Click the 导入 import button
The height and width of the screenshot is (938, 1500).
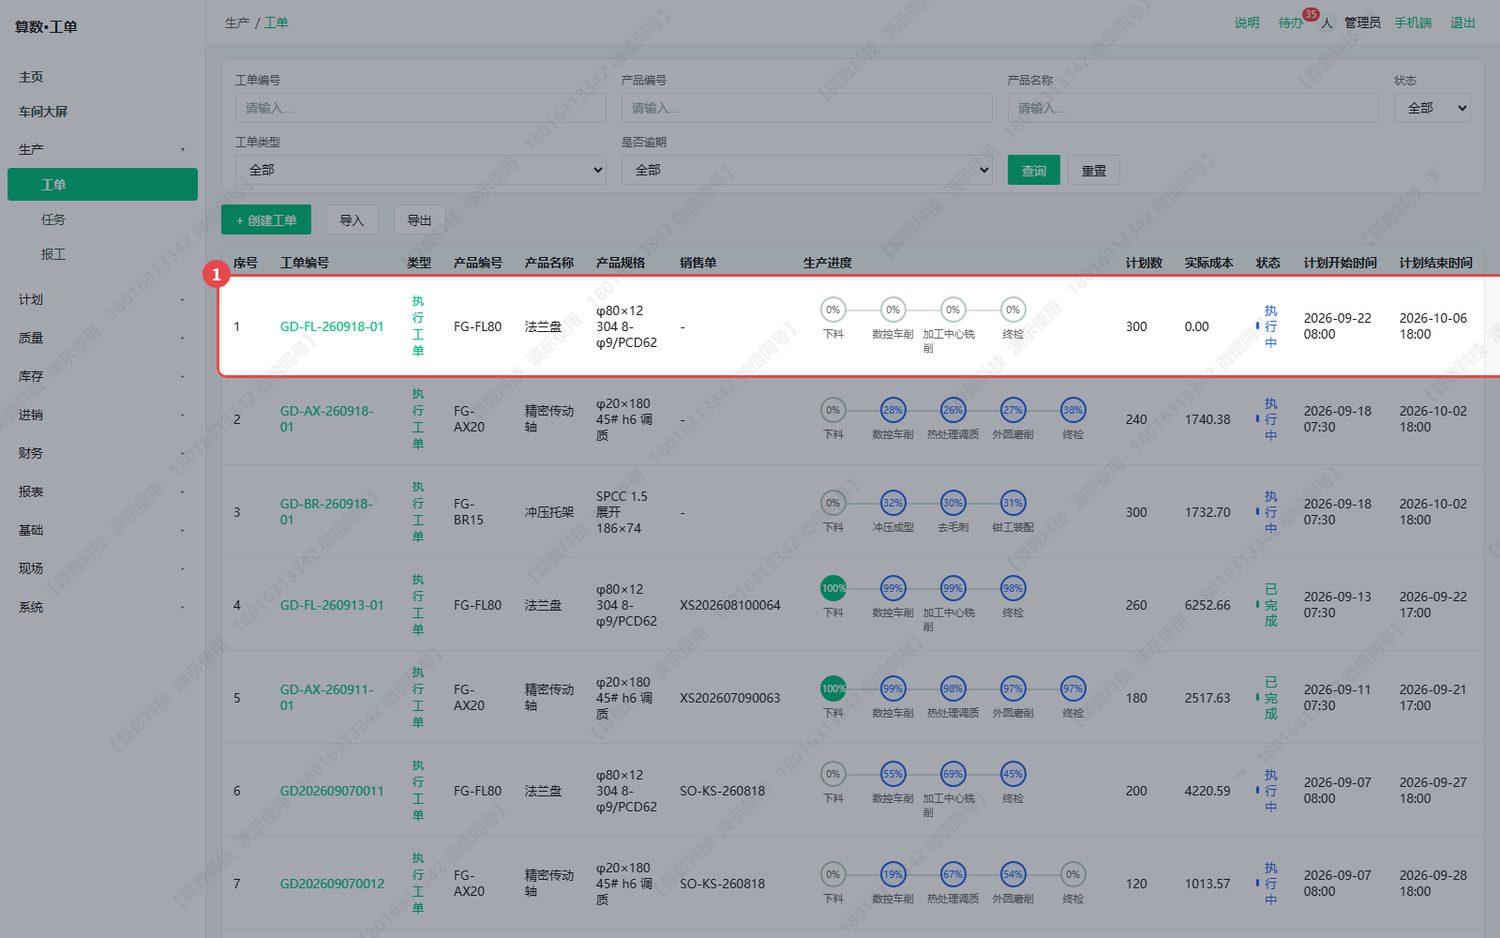(x=352, y=220)
